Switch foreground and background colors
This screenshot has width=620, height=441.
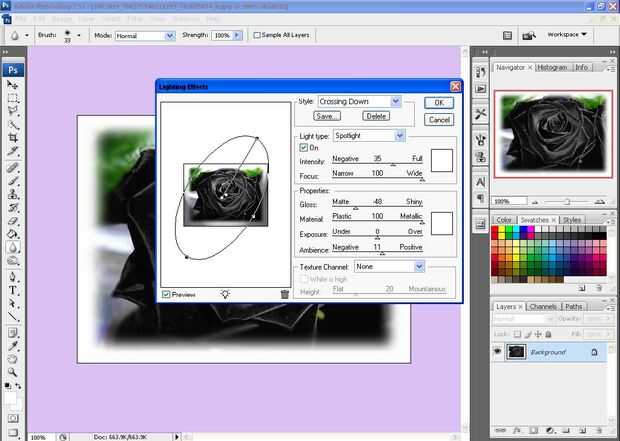[x=18, y=386]
